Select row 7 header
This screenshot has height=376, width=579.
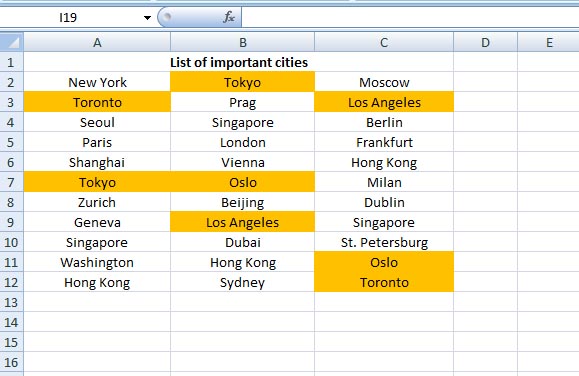pyautogui.click(x=11, y=182)
